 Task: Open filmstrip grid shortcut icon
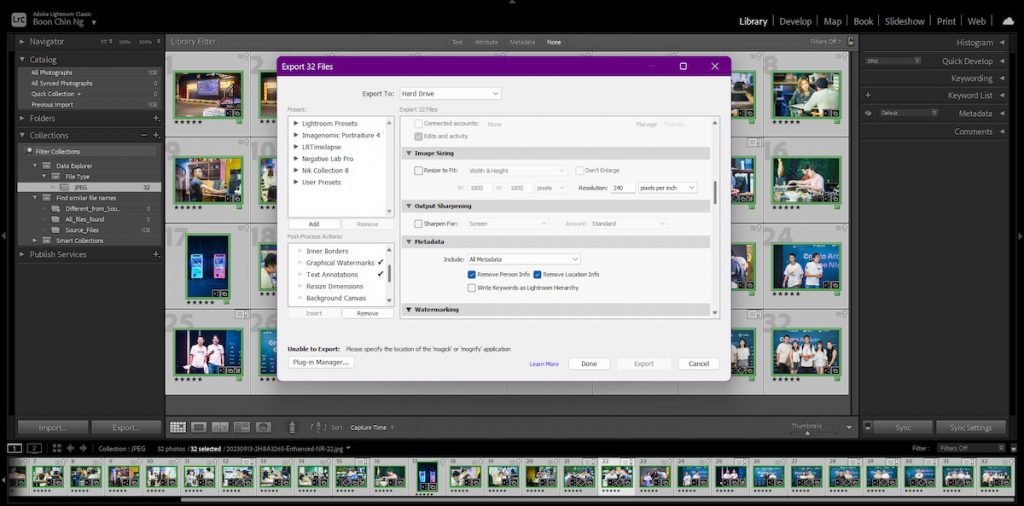coord(57,448)
